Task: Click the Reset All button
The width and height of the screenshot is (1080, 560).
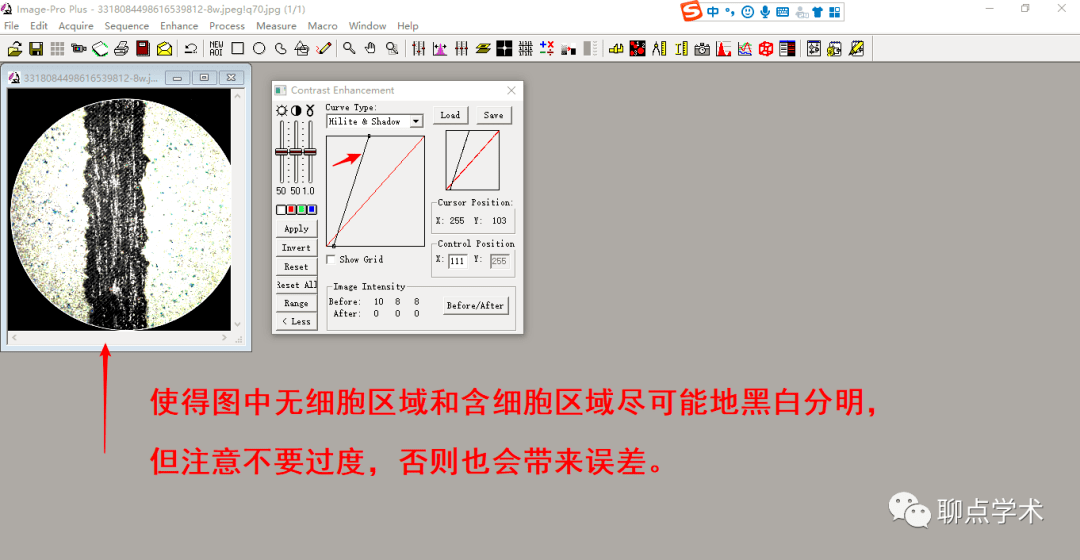Action: click(x=297, y=284)
